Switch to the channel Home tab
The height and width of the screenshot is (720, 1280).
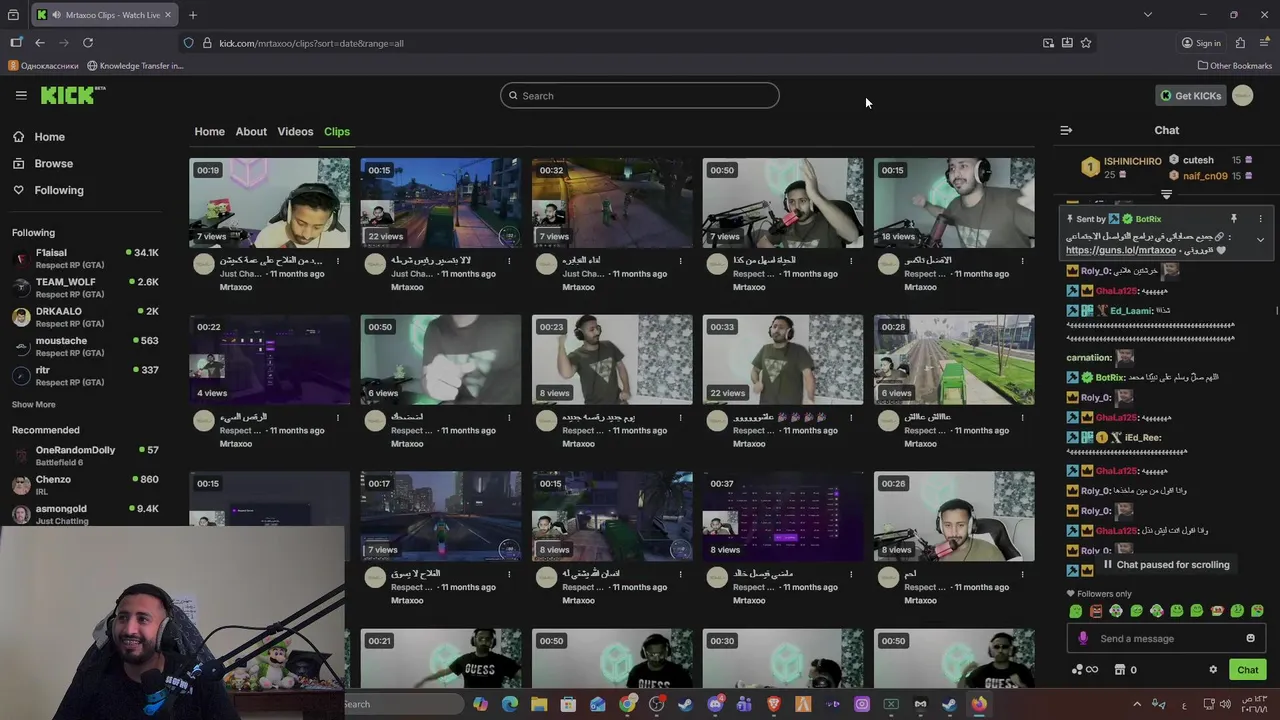(209, 131)
